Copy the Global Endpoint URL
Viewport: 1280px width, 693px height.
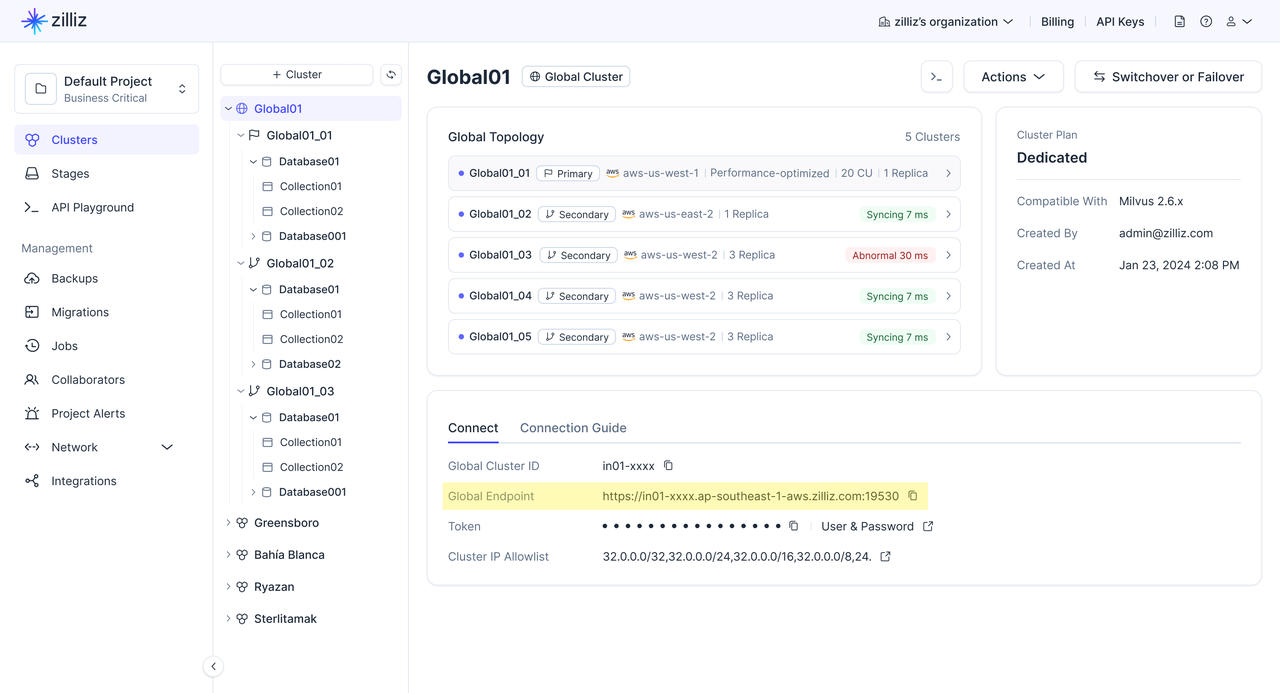pyautogui.click(x=912, y=496)
